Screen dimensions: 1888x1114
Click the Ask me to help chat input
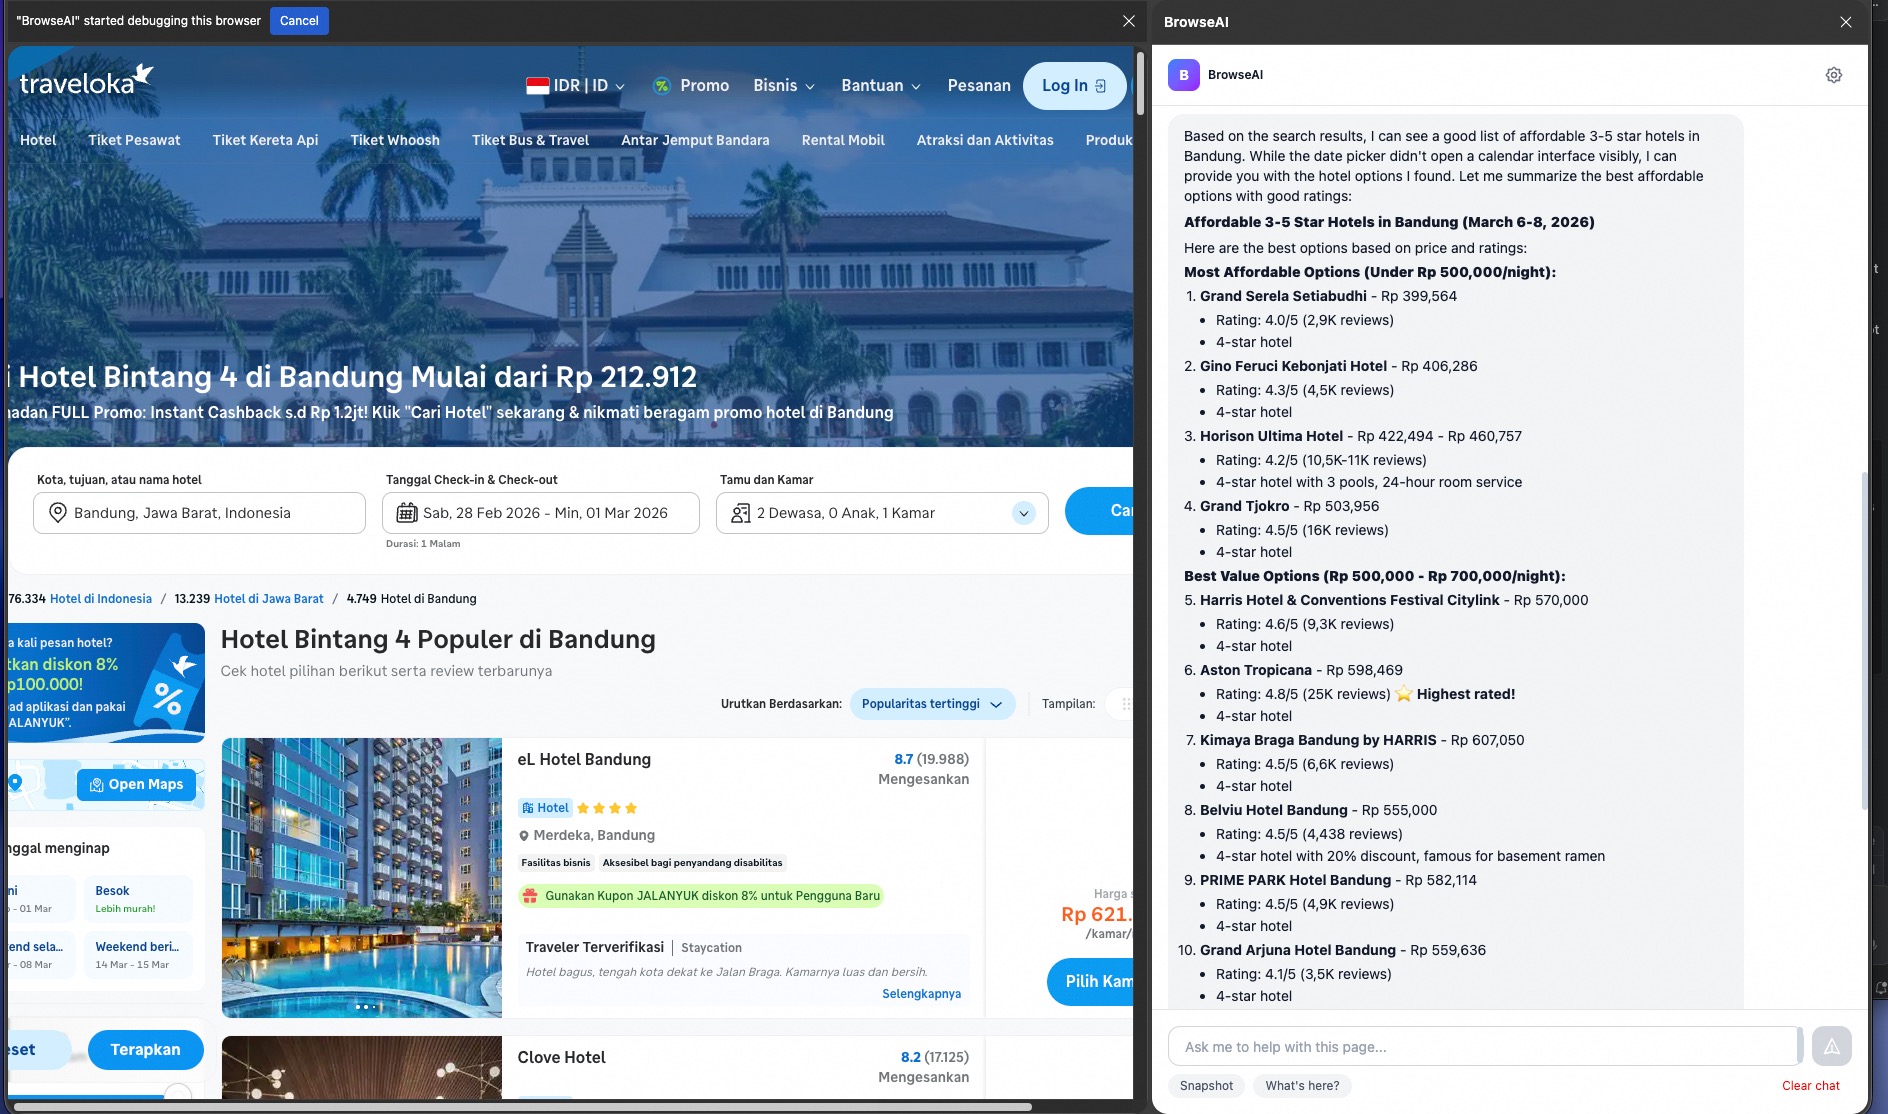(x=1482, y=1047)
